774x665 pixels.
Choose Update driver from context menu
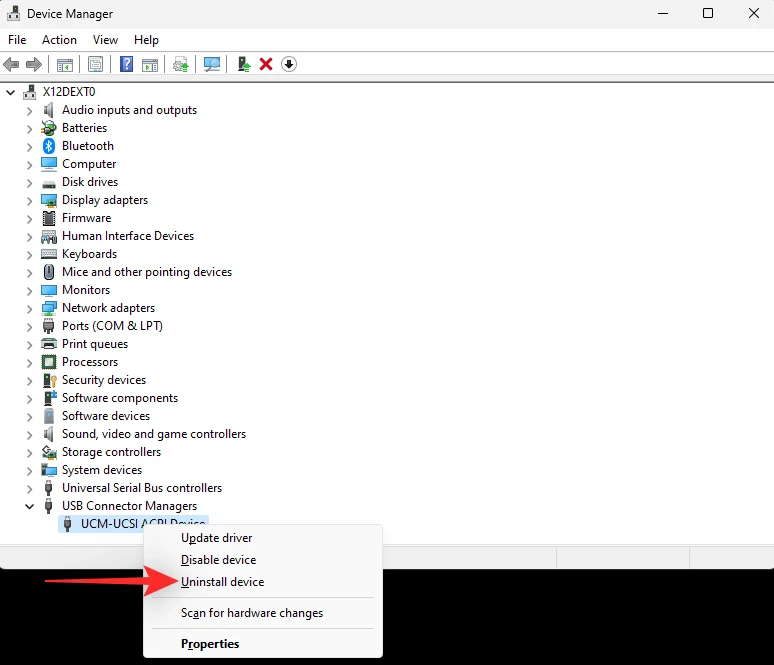coord(263,538)
